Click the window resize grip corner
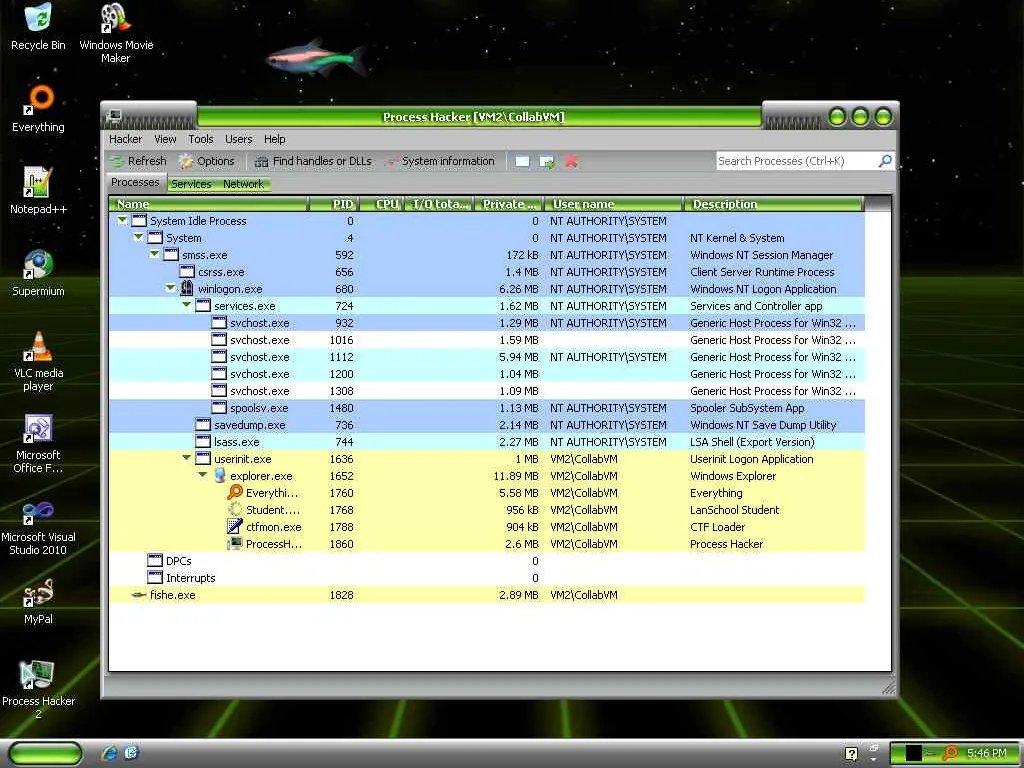1024x768 pixels. [x=888, y=688]
